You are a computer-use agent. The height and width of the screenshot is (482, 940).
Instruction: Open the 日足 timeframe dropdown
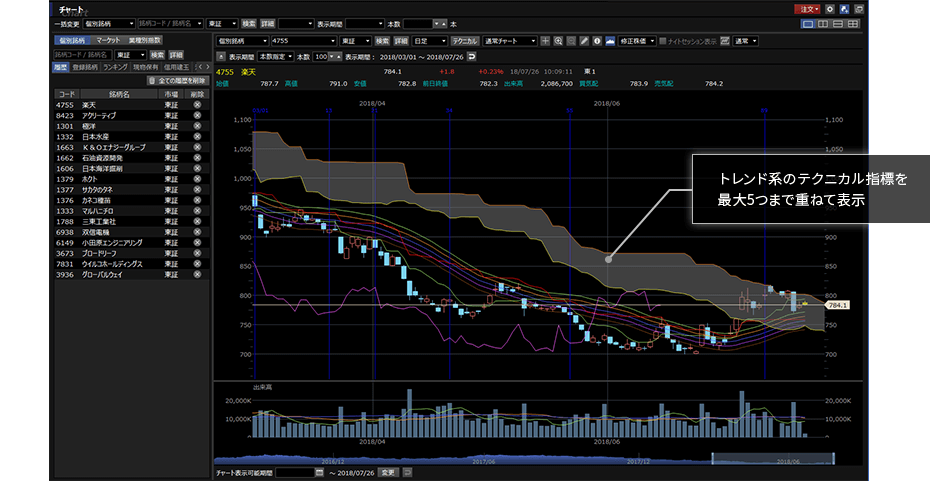[x=430, y=41]
